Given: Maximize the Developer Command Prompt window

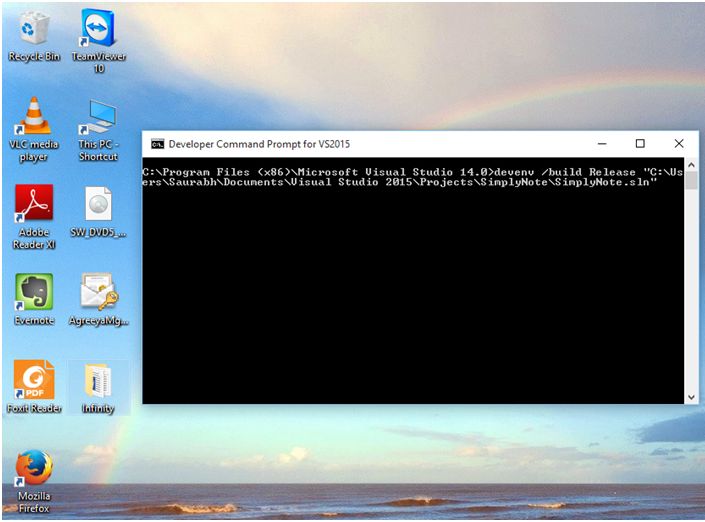Looking at the screenshot, I should [640, 144].
